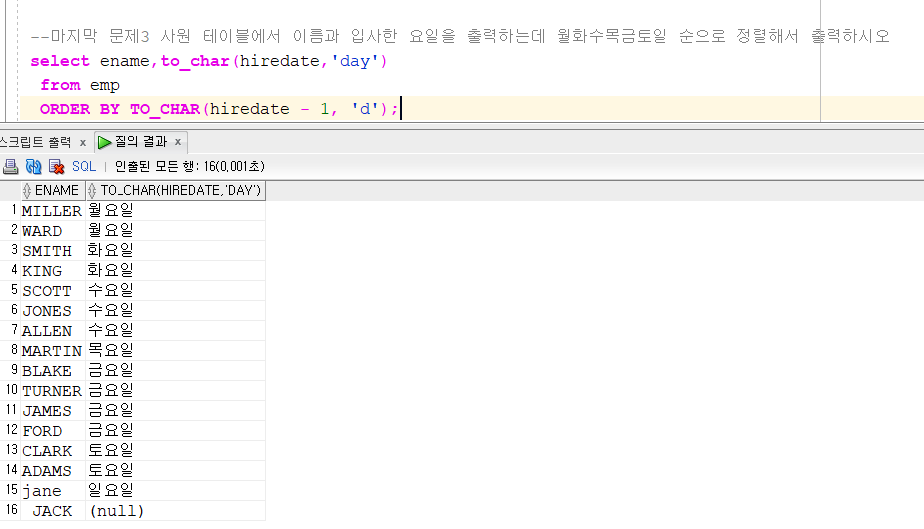Switch to the 스크립트 출력 tab
The height and width of the screenshot is (529, 924).
click(x=35, y=142)
